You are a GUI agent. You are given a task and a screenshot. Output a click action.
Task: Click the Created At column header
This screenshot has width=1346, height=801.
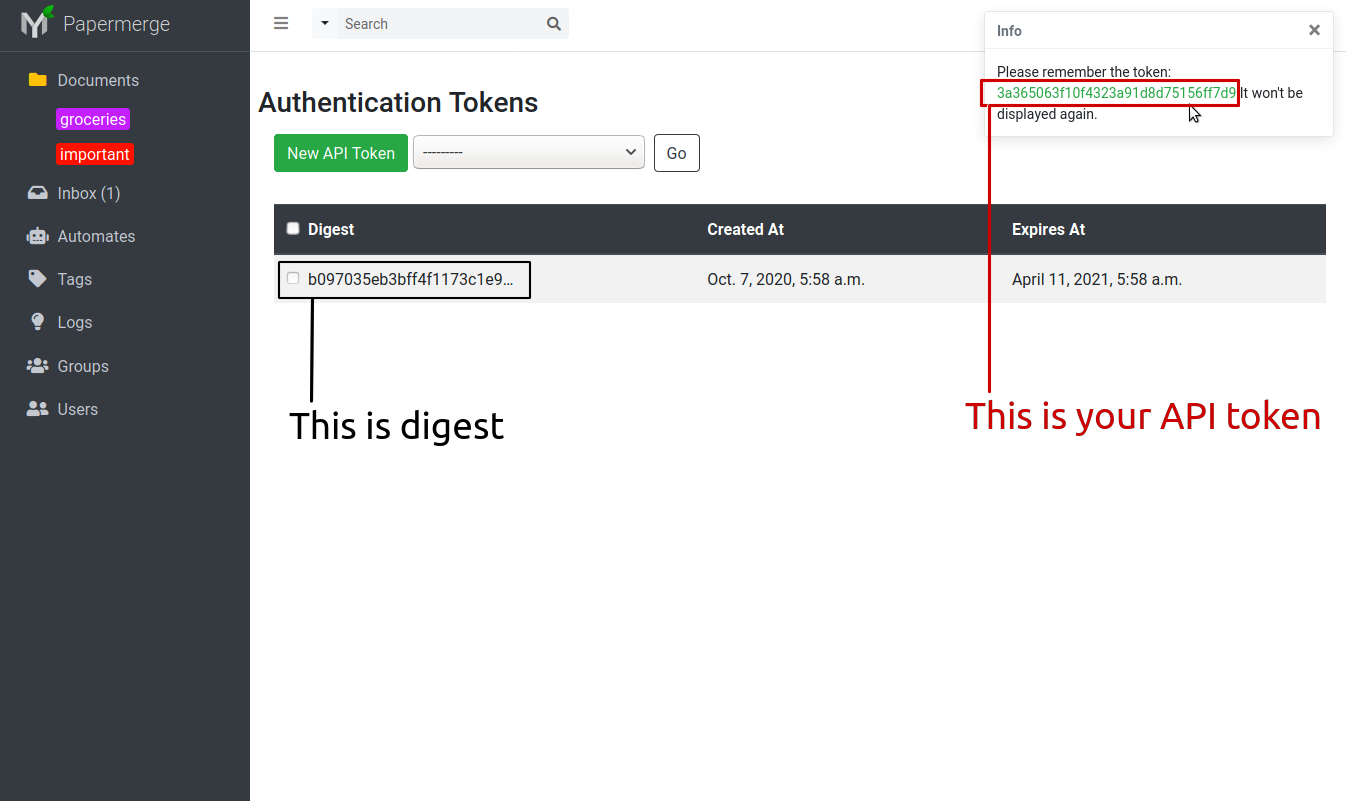click(745, 229)
